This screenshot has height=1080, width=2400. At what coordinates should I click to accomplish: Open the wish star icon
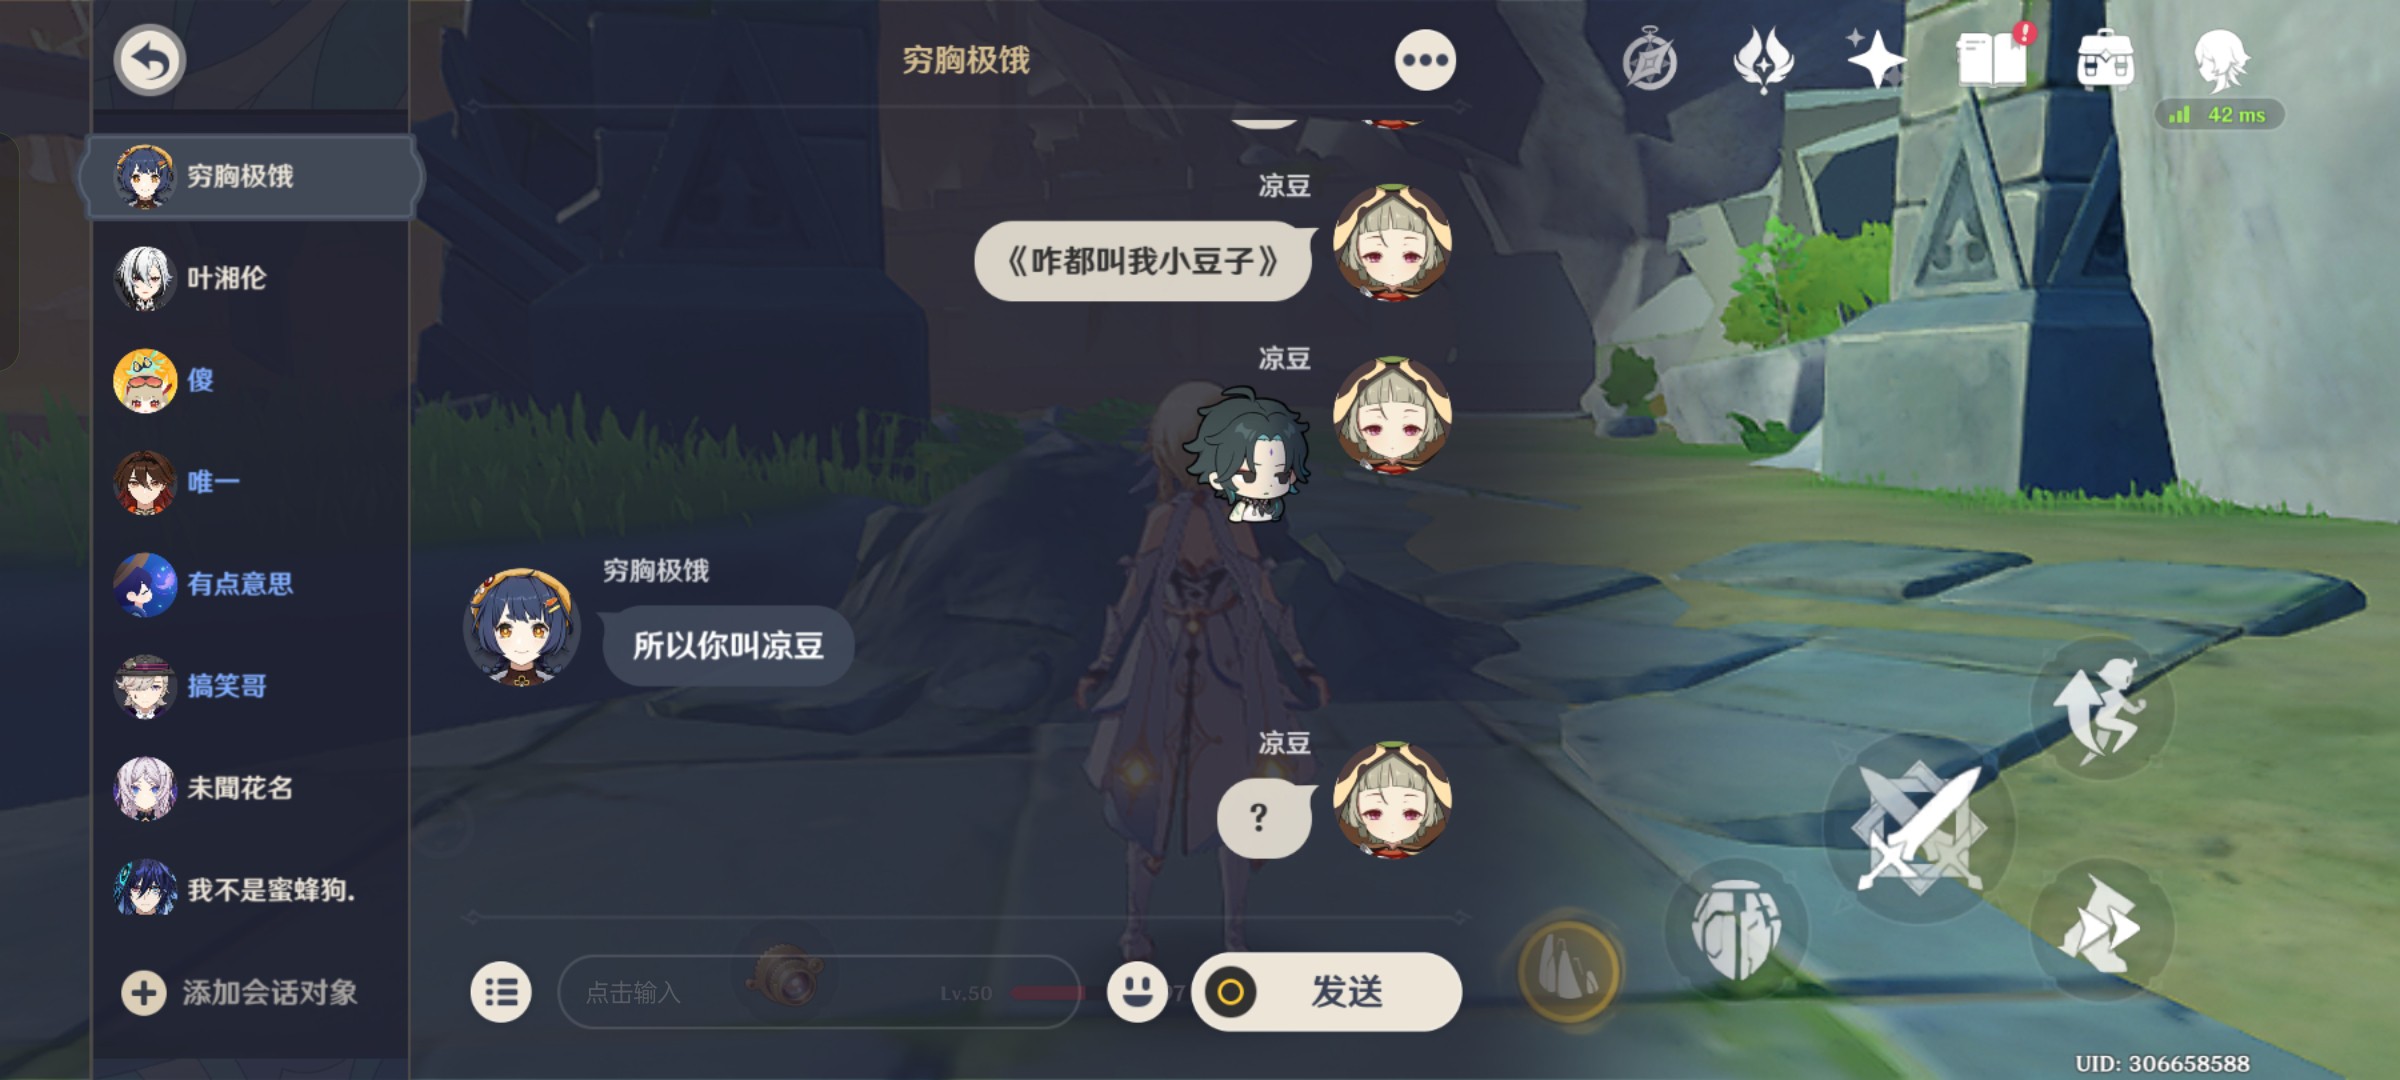click(1875, 60)
